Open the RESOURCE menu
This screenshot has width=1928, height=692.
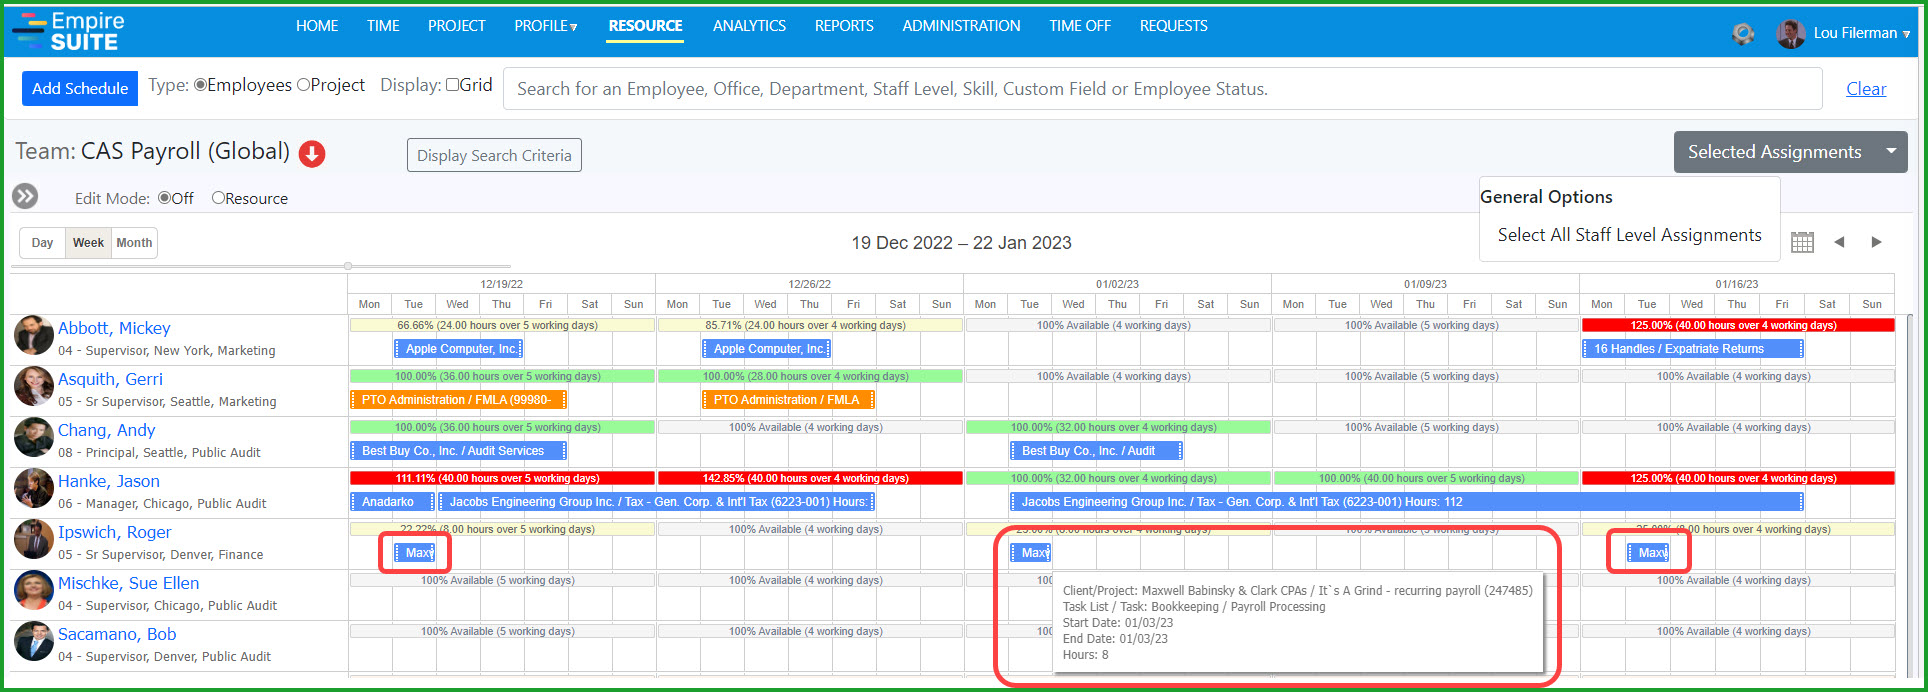tap(645, 26)
